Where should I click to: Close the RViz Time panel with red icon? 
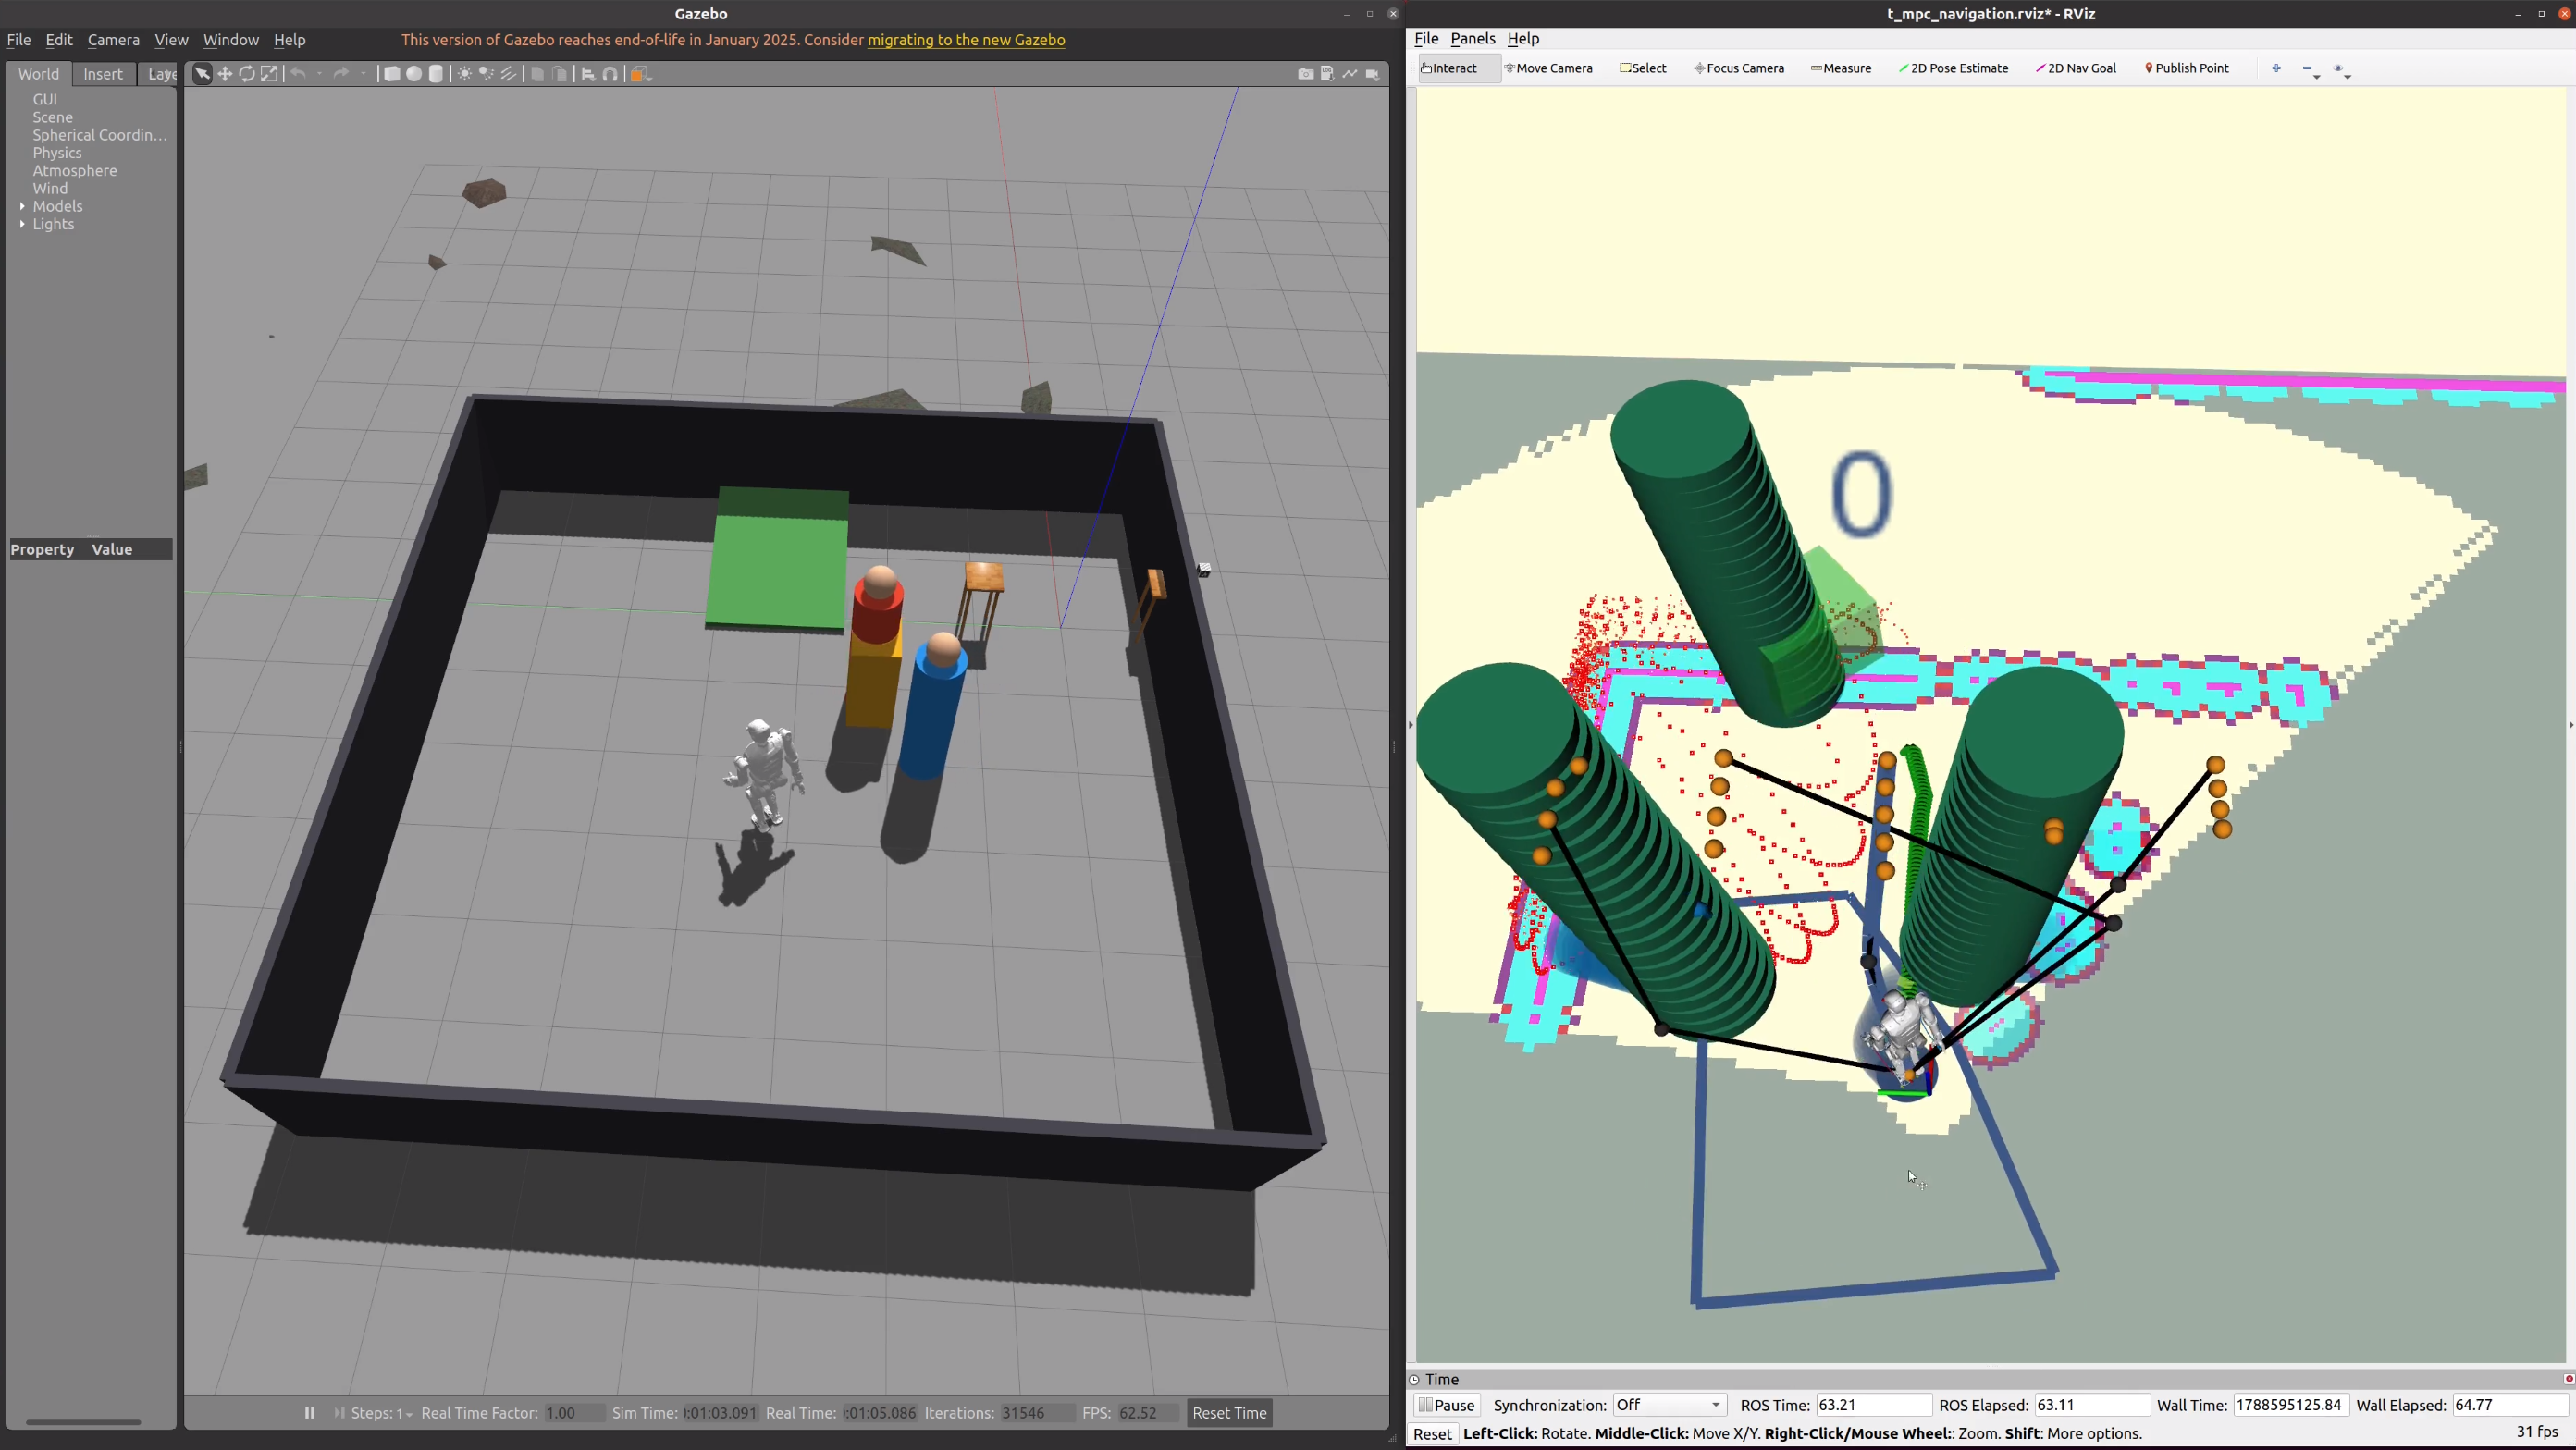click(2567, 1379)
